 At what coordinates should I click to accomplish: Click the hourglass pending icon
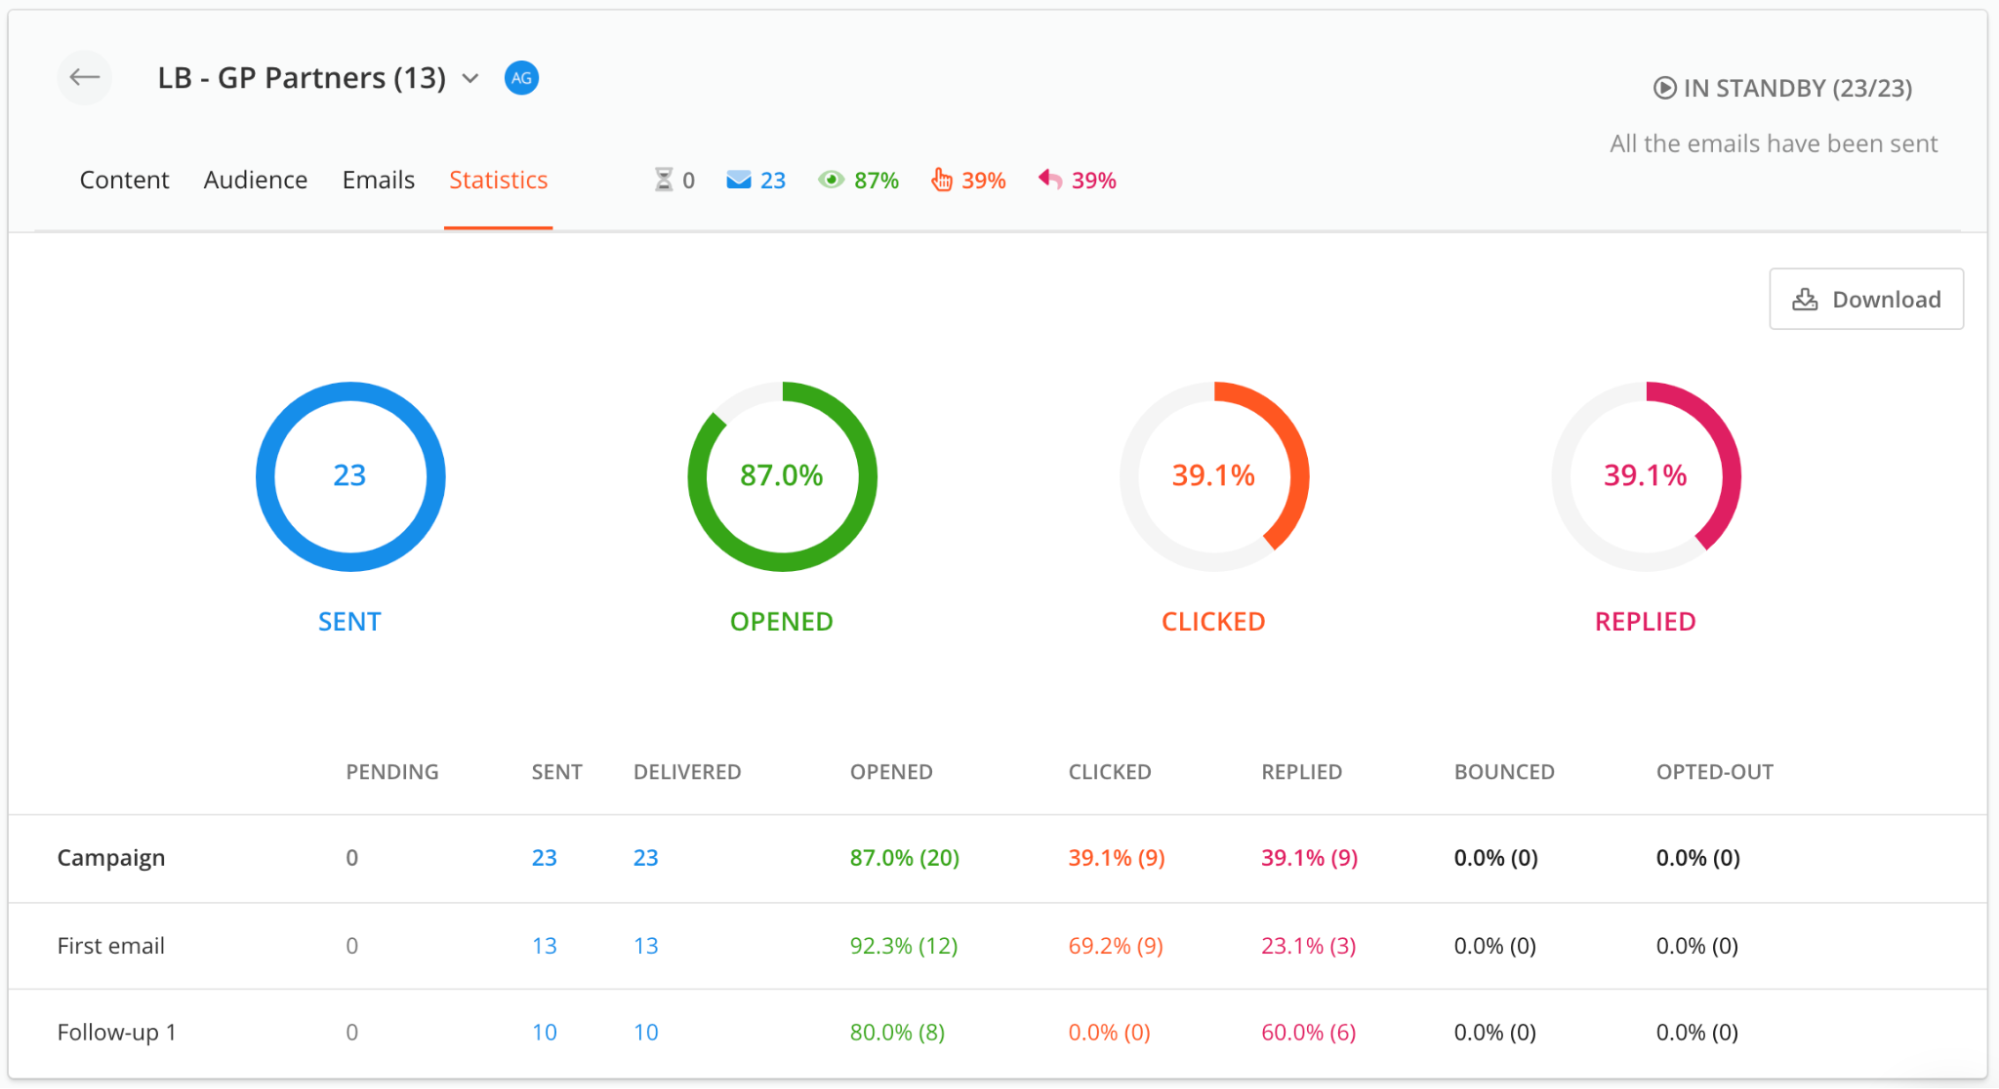pyautogui.click(x=657, y=180)
